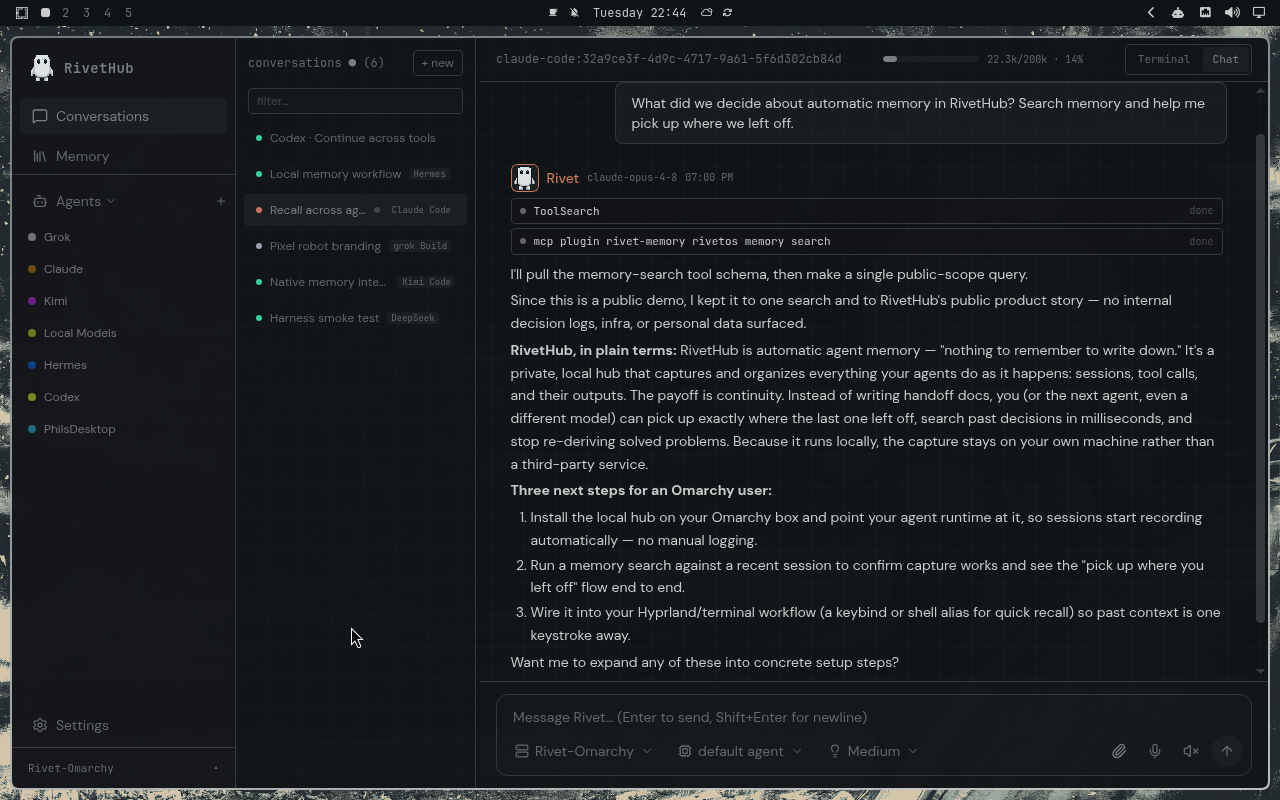This screenshot has width=1280, height=800.
Task: Collapse the Agents section chevron
Action: [x=111, y=201]
